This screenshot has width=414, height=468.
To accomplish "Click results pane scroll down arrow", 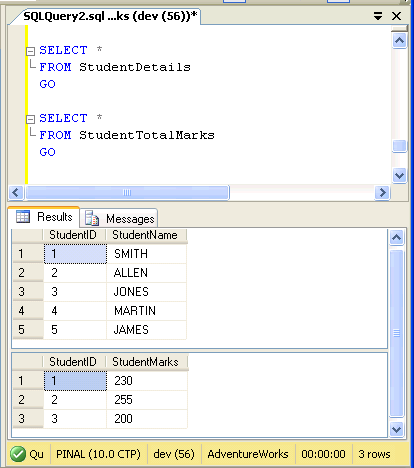I will (x=396, y=429).
